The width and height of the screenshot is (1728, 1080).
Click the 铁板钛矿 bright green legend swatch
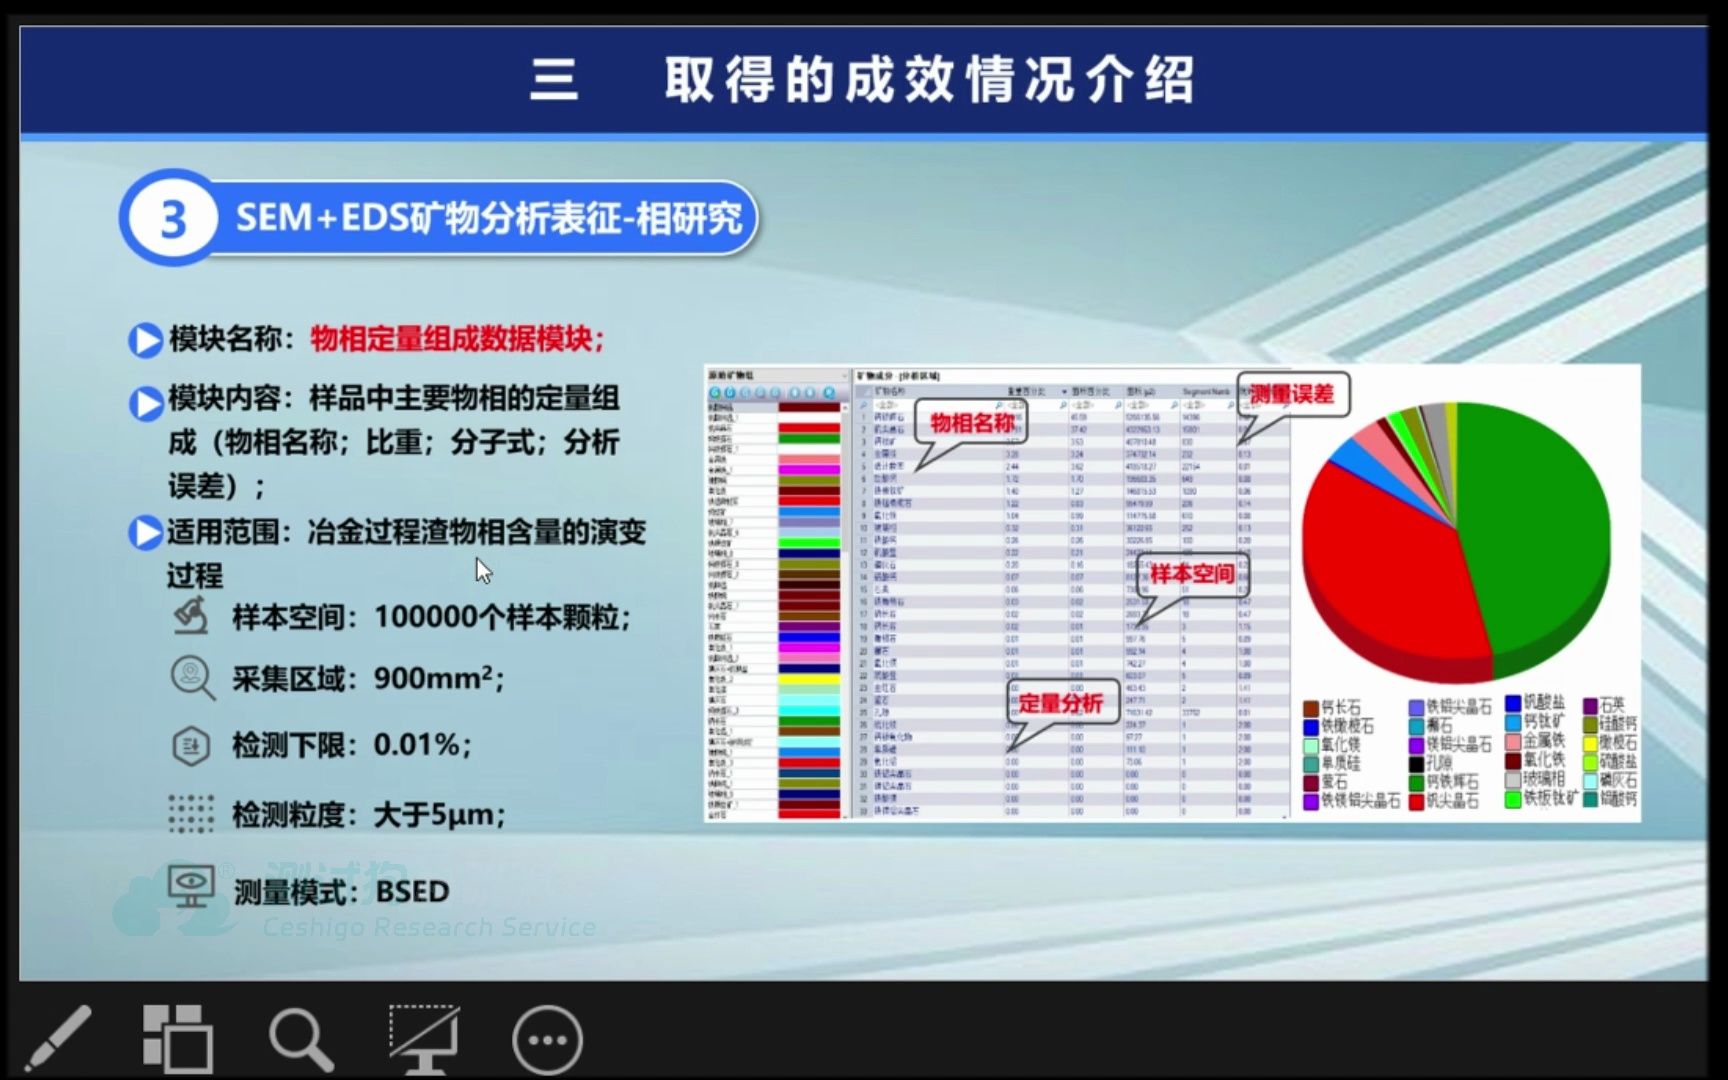click(1513, 798)
